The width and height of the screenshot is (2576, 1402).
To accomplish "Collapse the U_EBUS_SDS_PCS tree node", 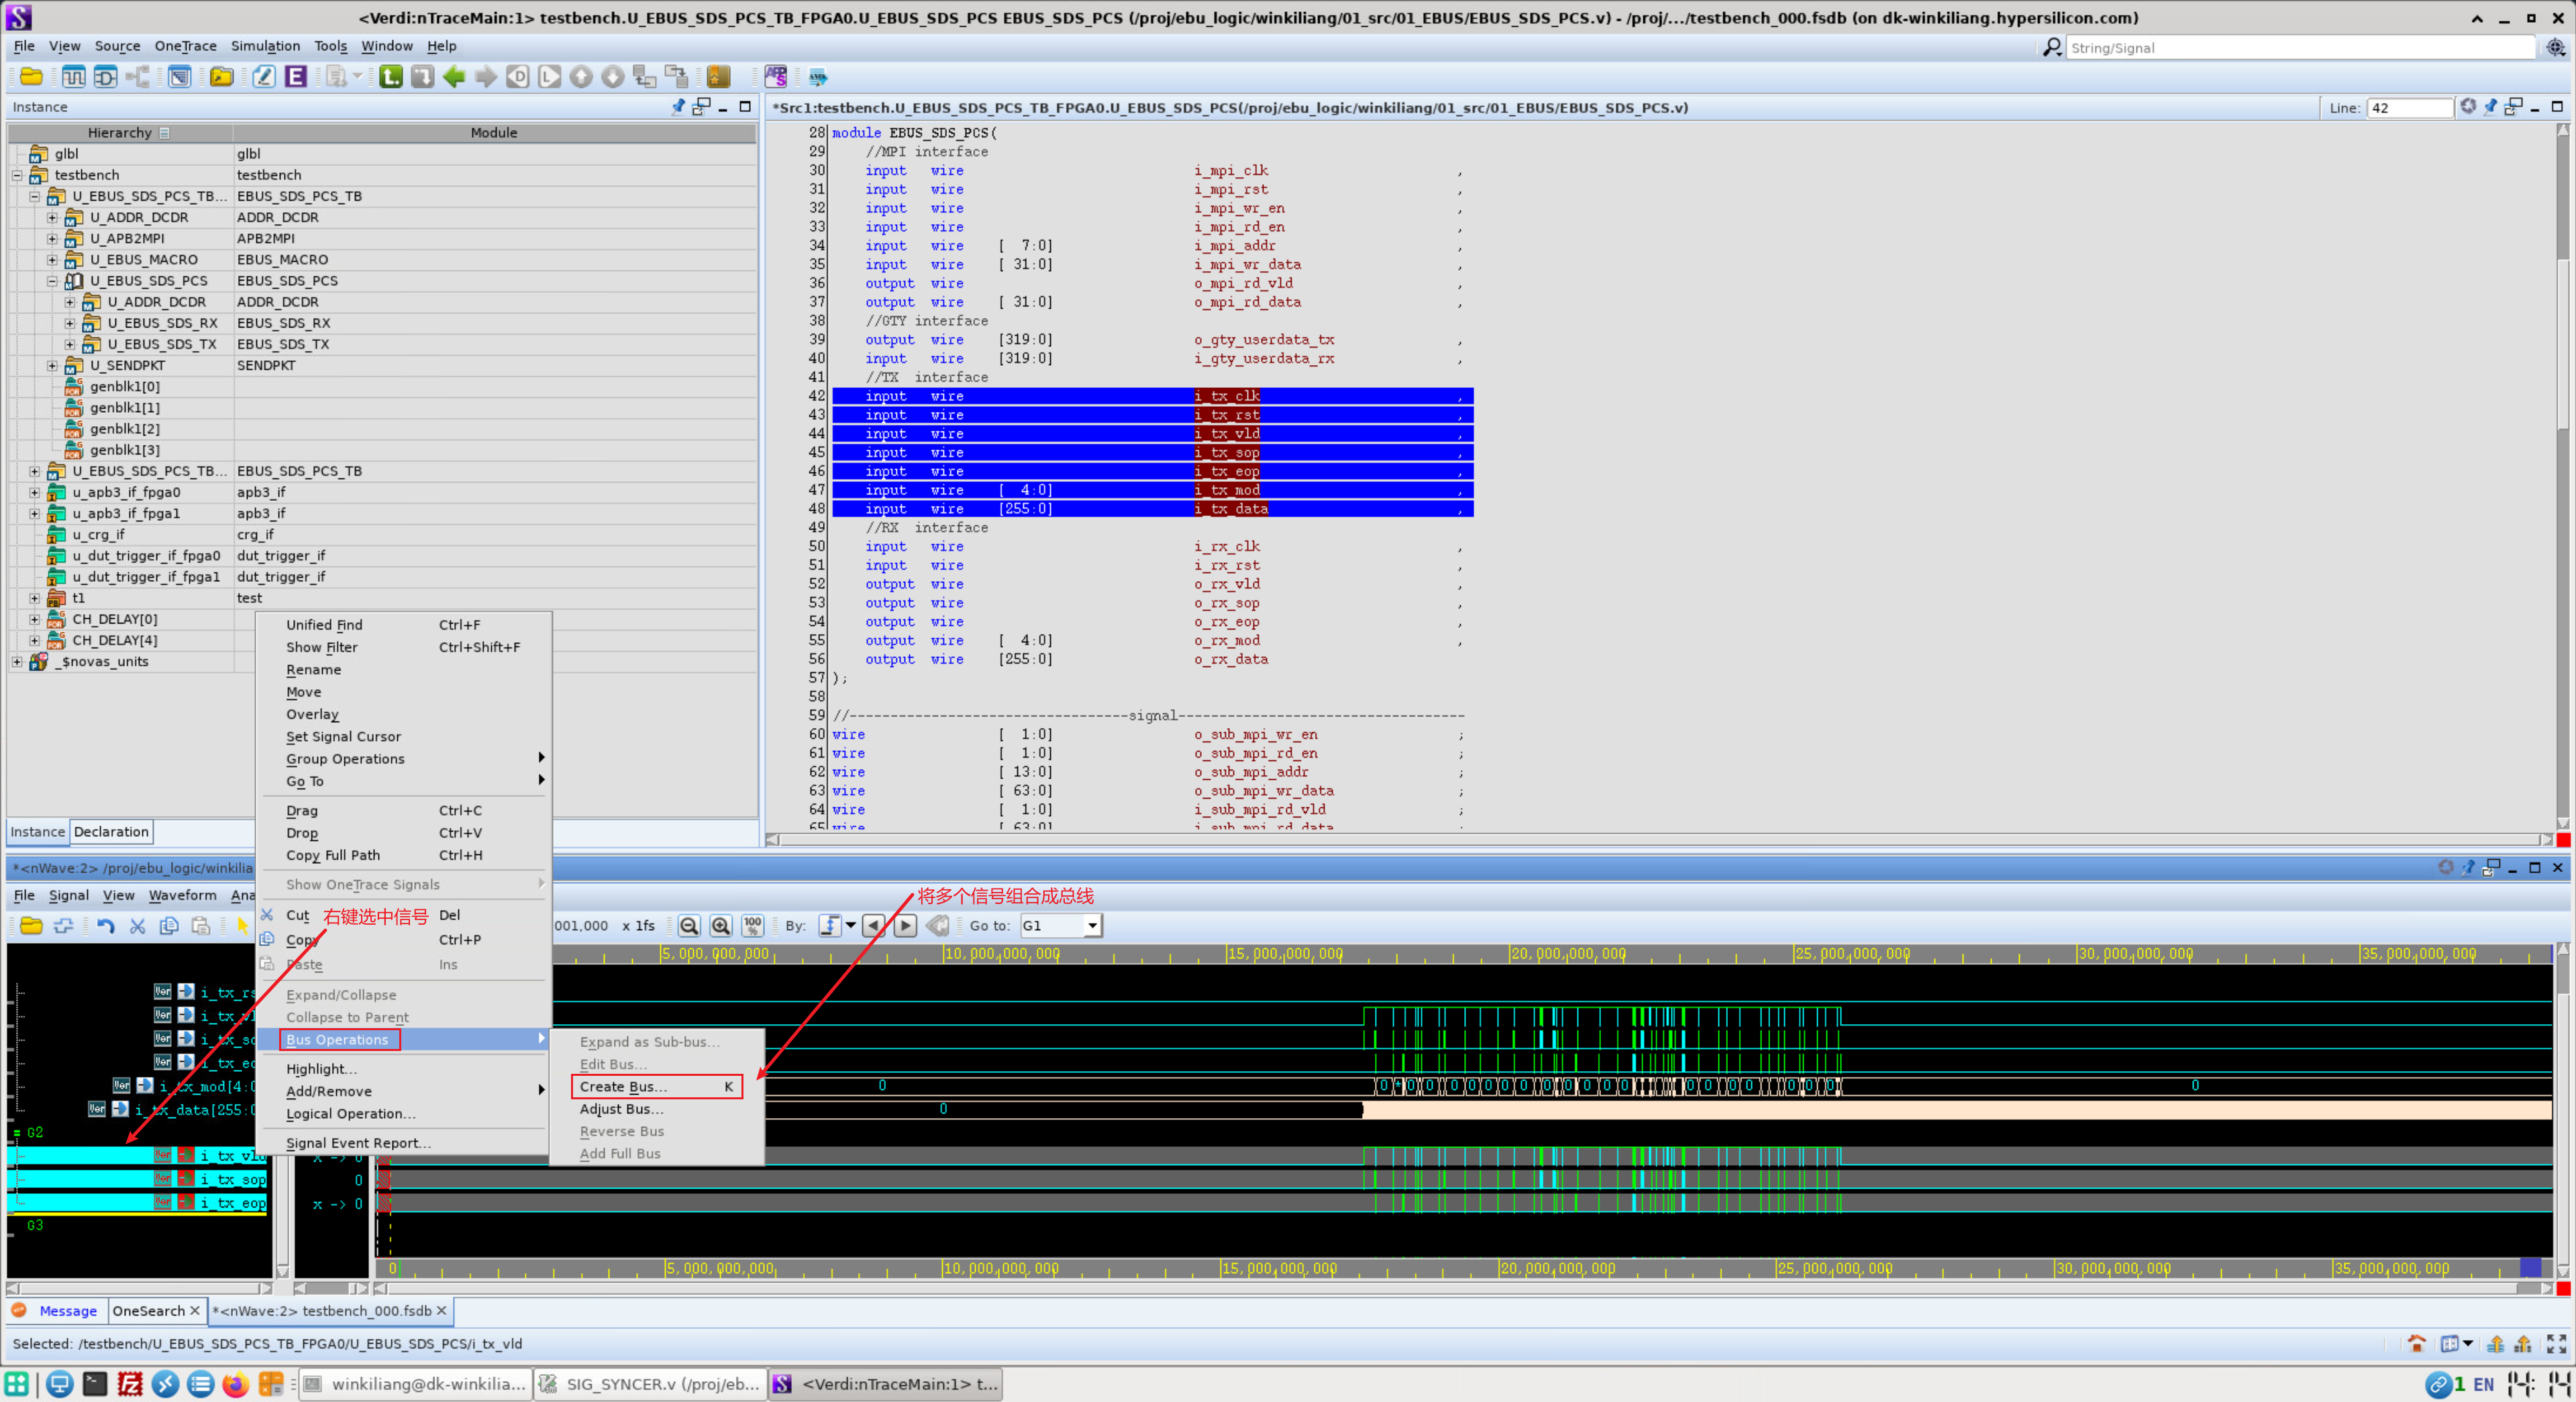I will click(52, 281).
